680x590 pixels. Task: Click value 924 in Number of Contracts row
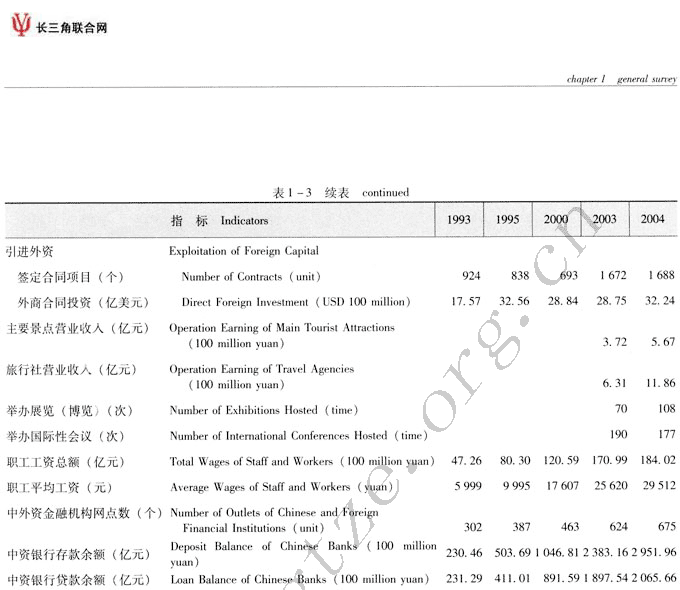click(471, 275)
